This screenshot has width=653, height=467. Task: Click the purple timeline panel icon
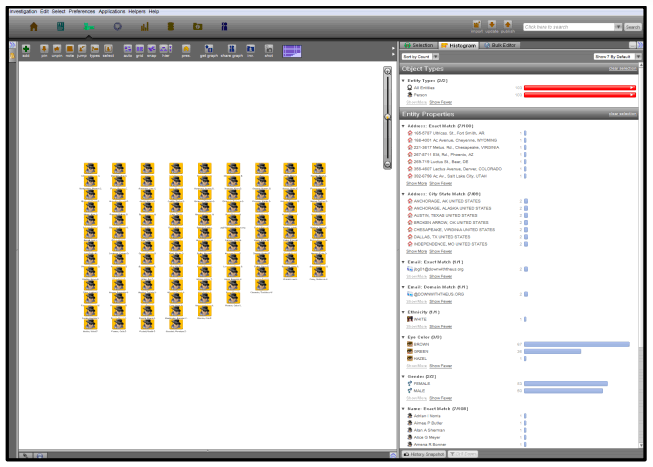pos(292,51)
